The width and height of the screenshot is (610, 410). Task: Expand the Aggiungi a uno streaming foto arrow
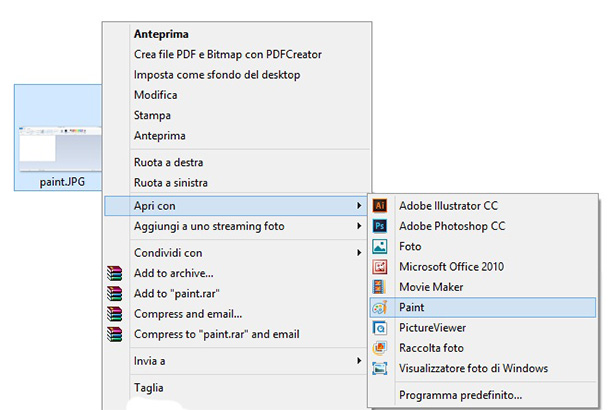[359, 226]
